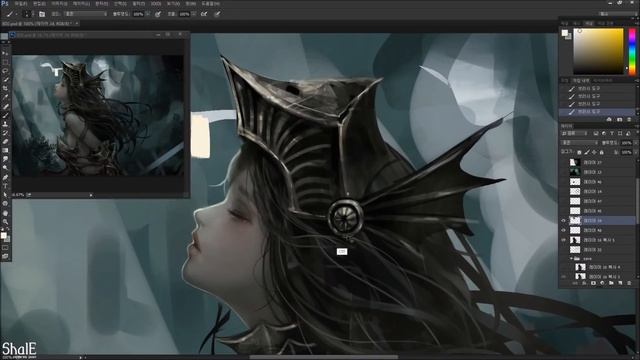Select the Rectangular Marquee tool
640x360 pixels.
5,62
